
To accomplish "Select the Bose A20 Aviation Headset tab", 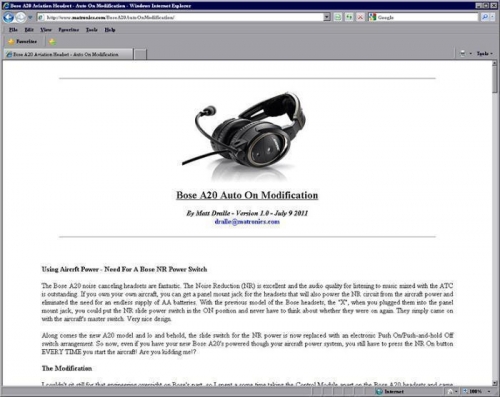I will pyautogui.click(x=68, y=54).
